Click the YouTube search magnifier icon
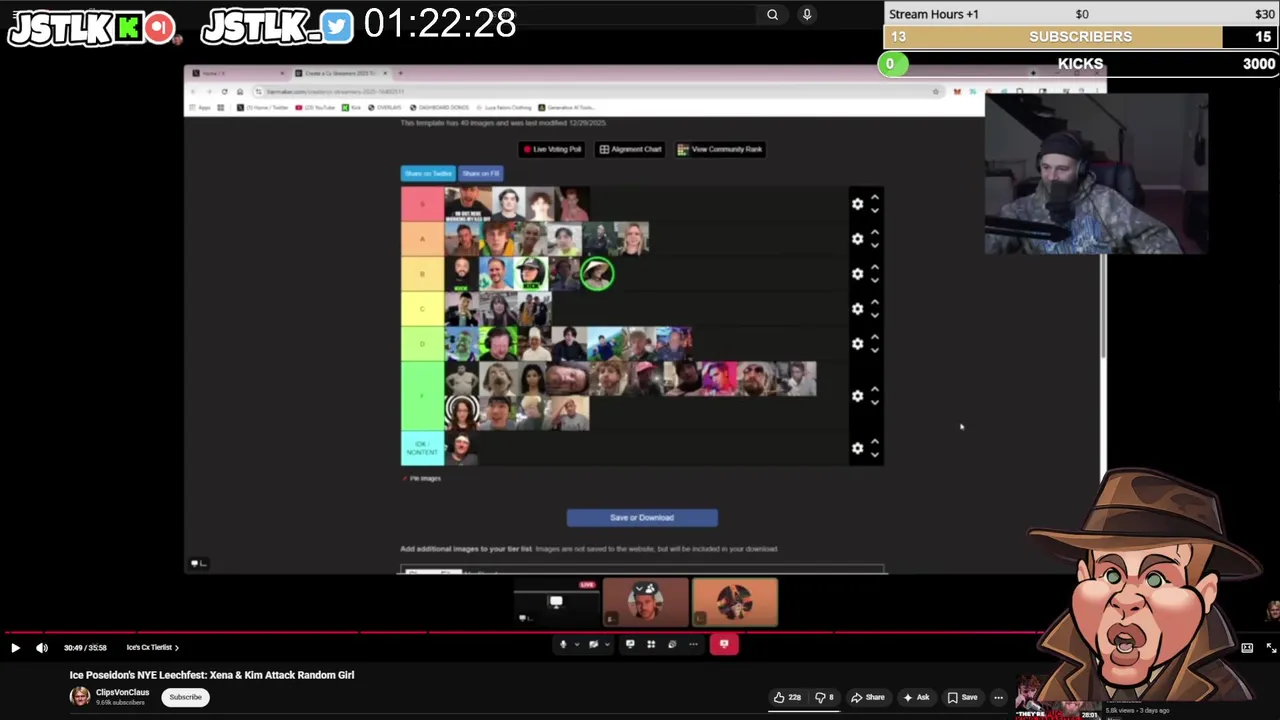This screenshot has height=720, width=1280. 772,14
